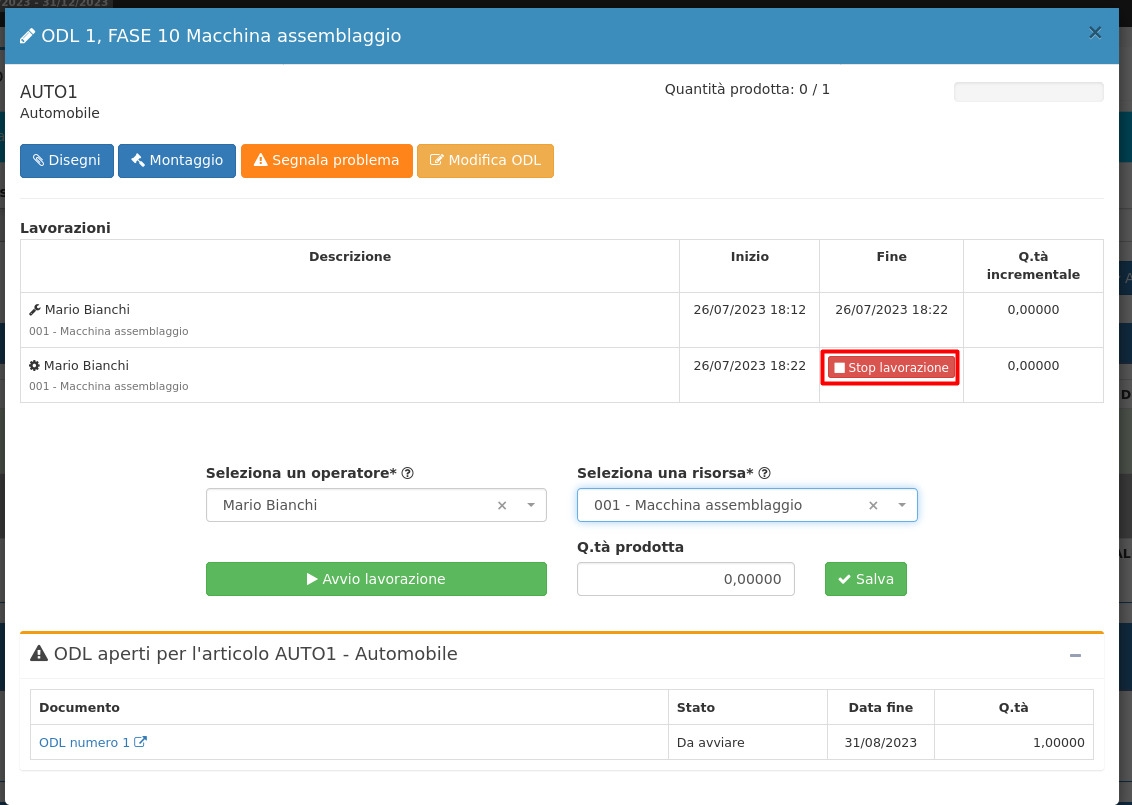The width and height of the screenshot is (1132, 805).
Task: Start work with Avvio lavorazione
Action: pos(376,579)
